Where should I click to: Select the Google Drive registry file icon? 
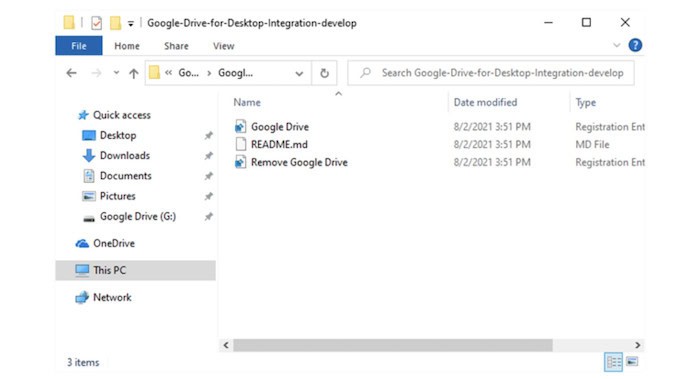tap(240, 126)
